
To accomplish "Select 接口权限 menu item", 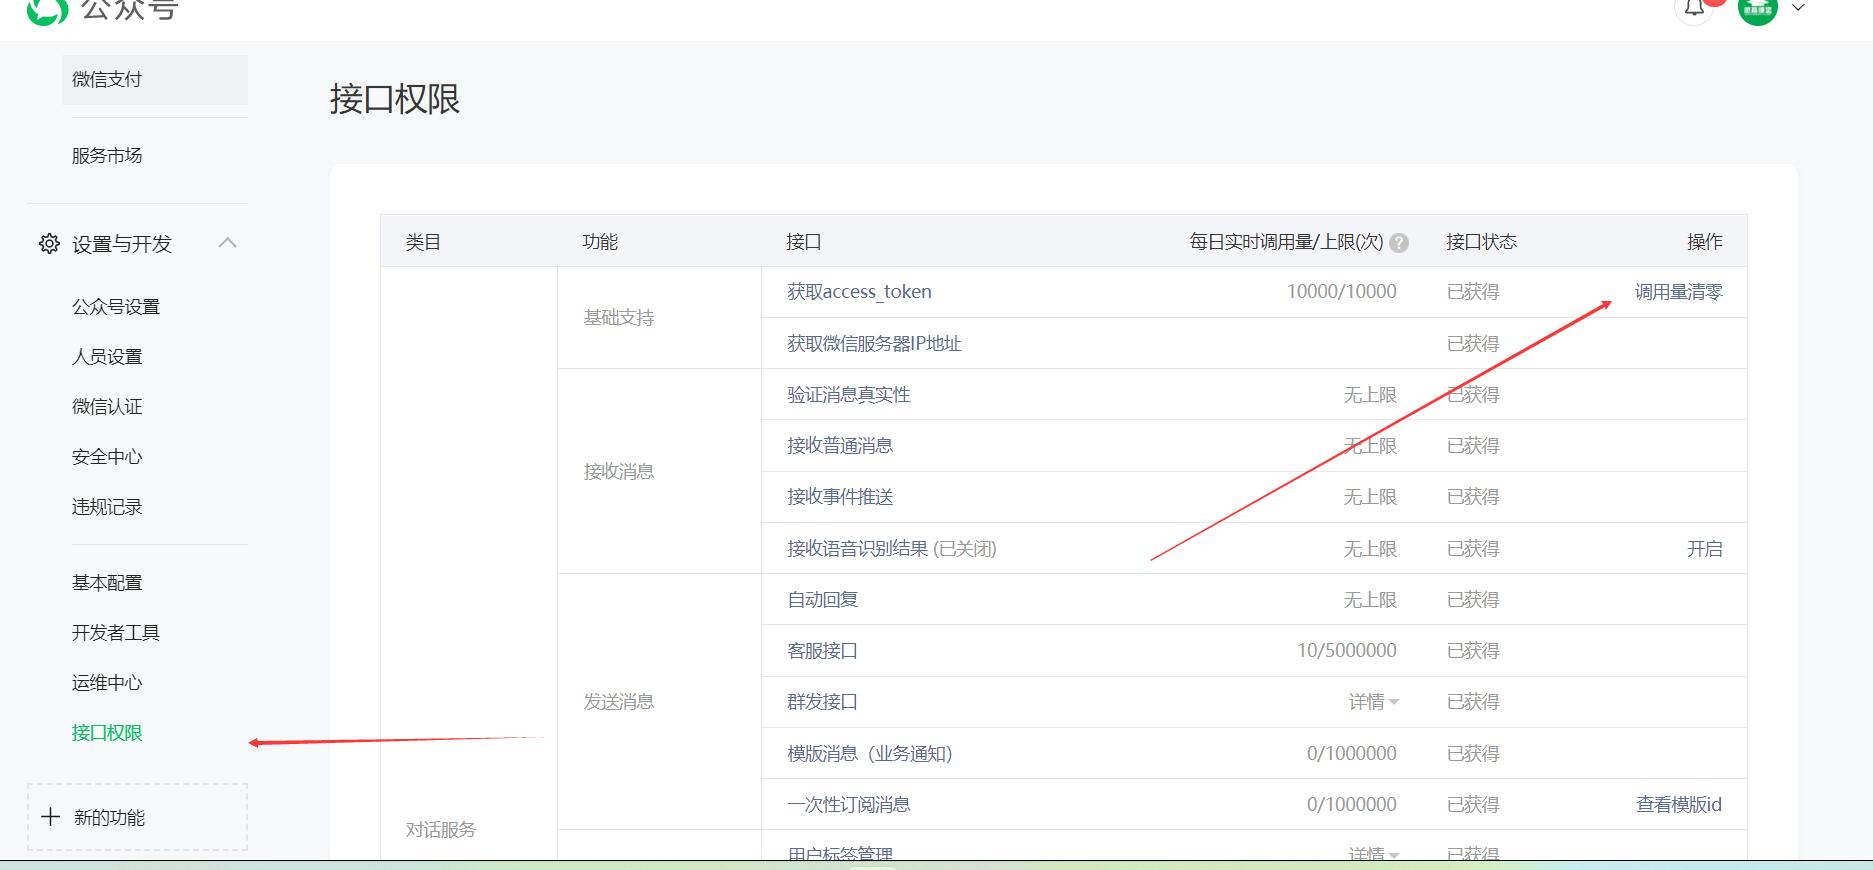I will 107,733.
